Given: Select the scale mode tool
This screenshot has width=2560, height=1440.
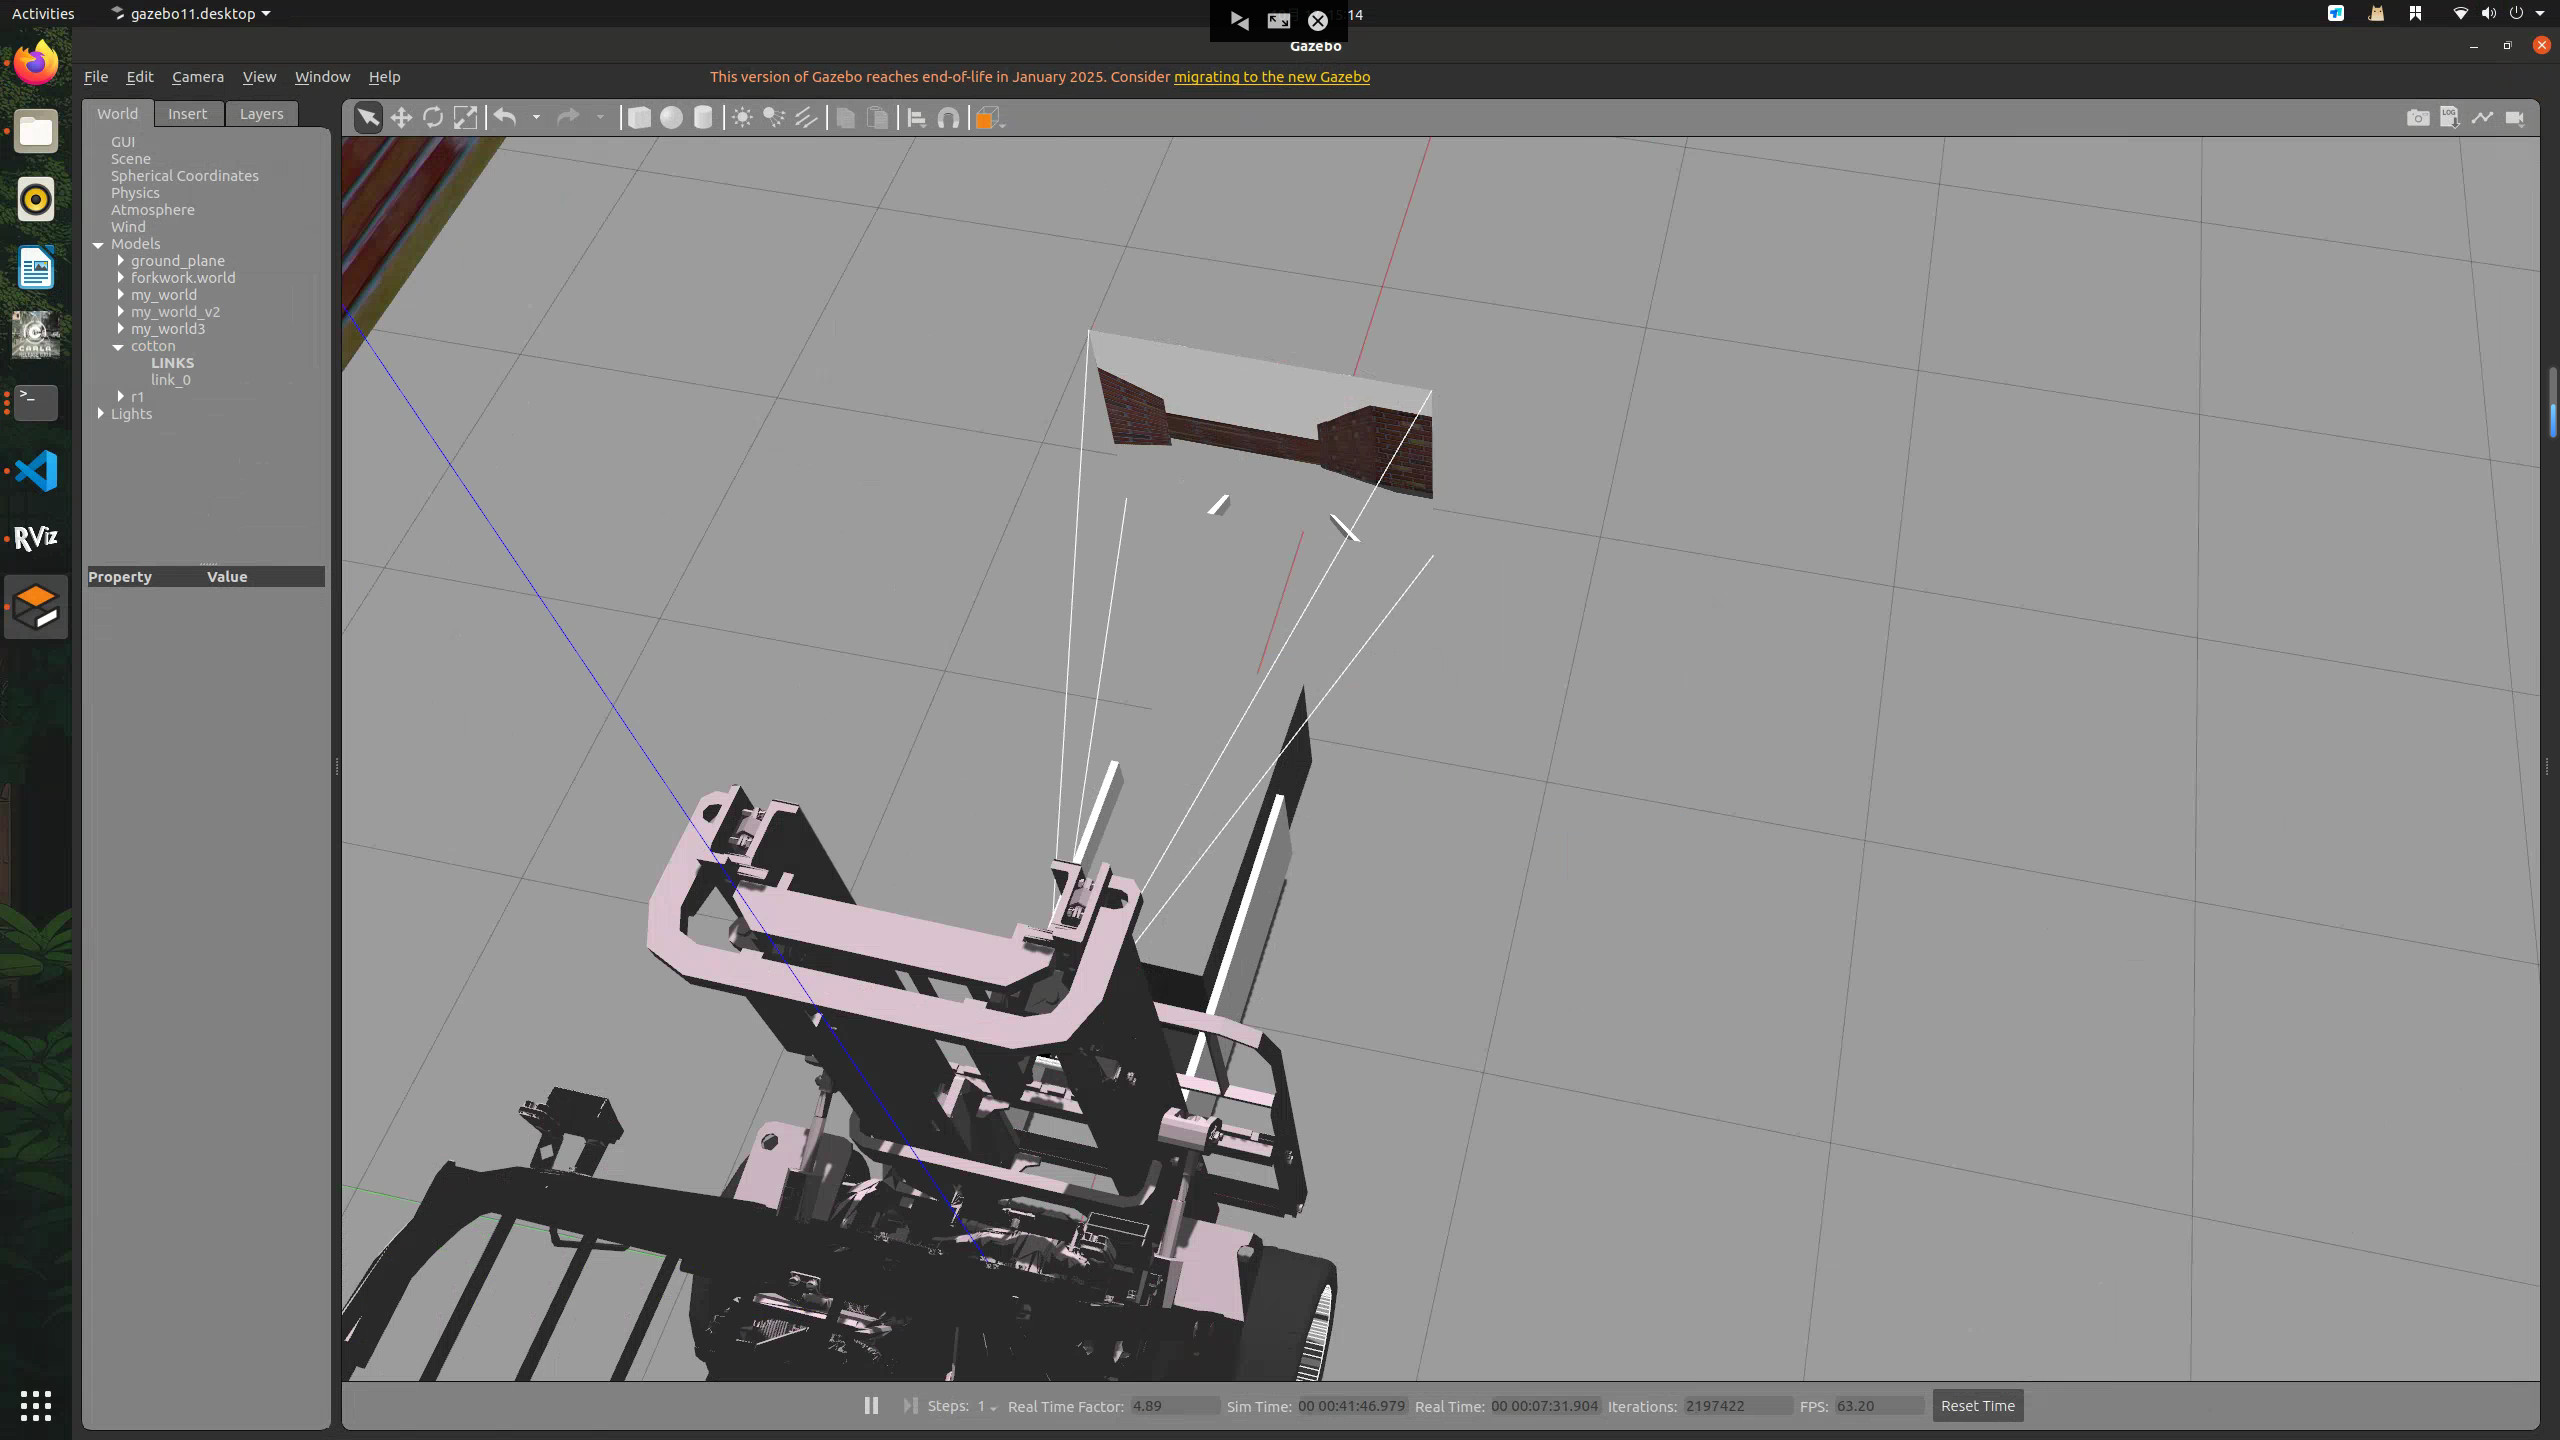Looking at the screenshot, I should coord(465,118).
